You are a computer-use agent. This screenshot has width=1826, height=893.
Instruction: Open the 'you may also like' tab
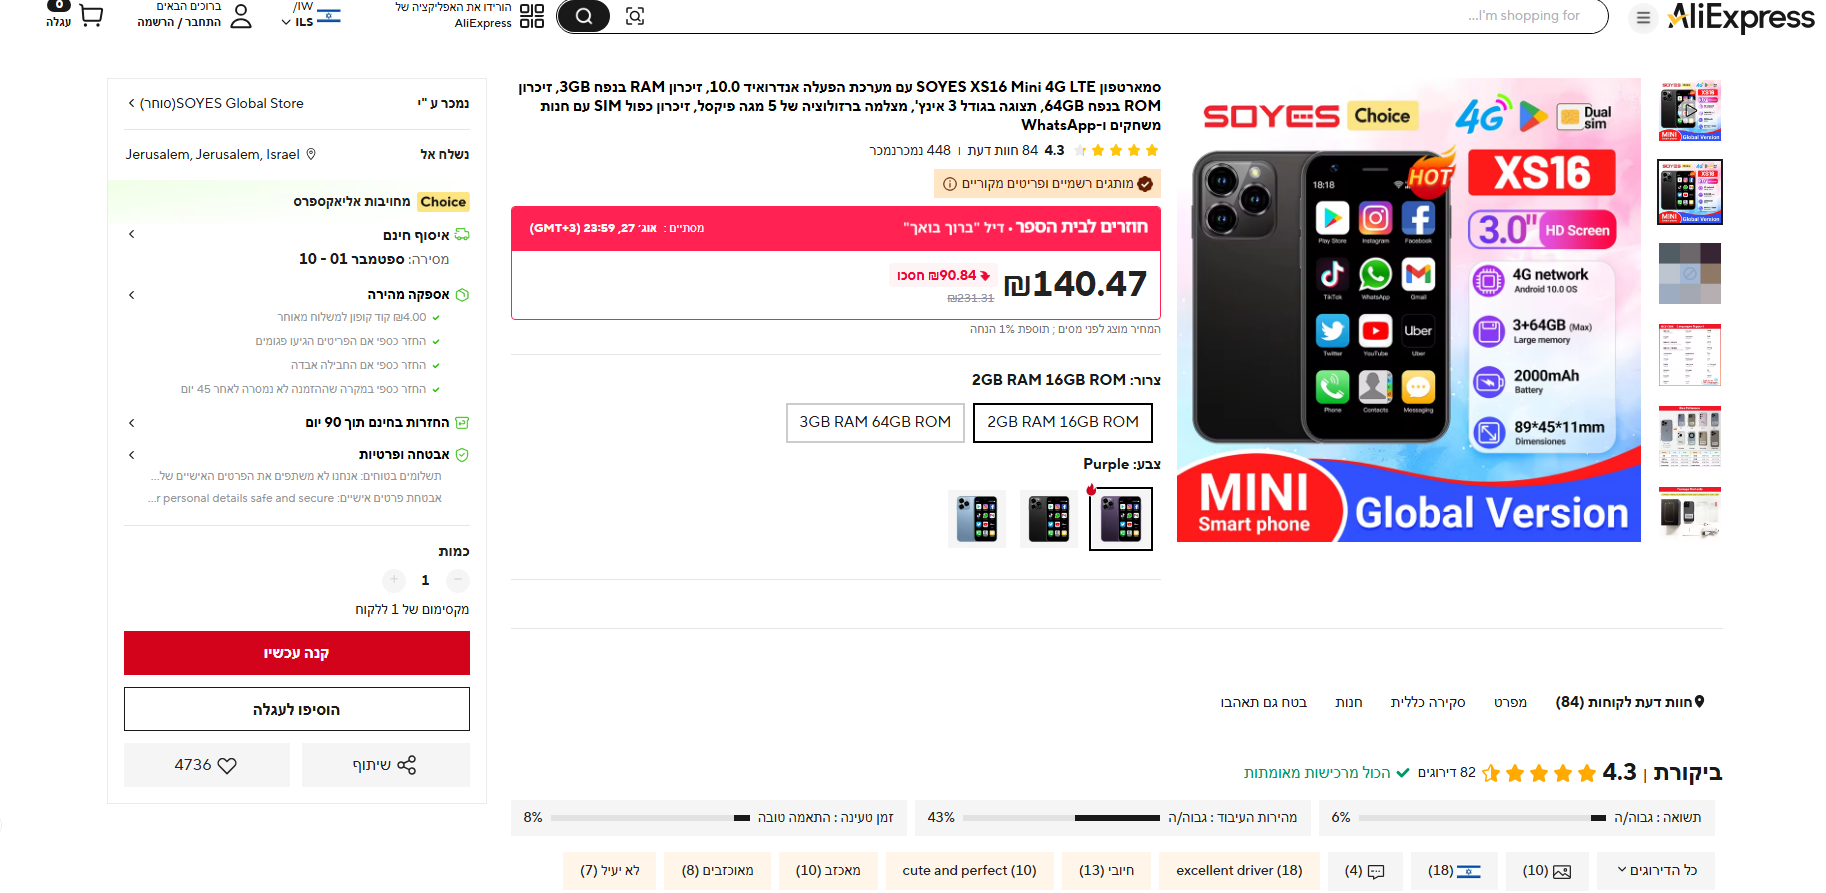tap(1264, 702)
